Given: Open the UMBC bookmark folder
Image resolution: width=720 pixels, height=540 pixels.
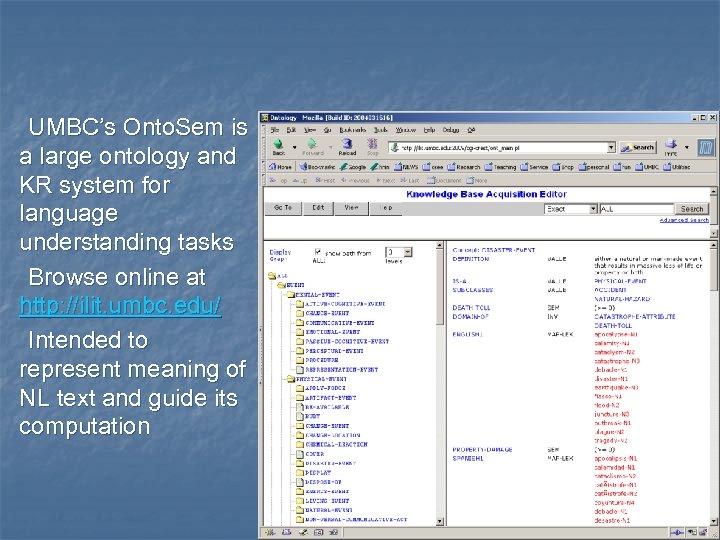Looking at the screenshot, I should [x=647, y=167].
